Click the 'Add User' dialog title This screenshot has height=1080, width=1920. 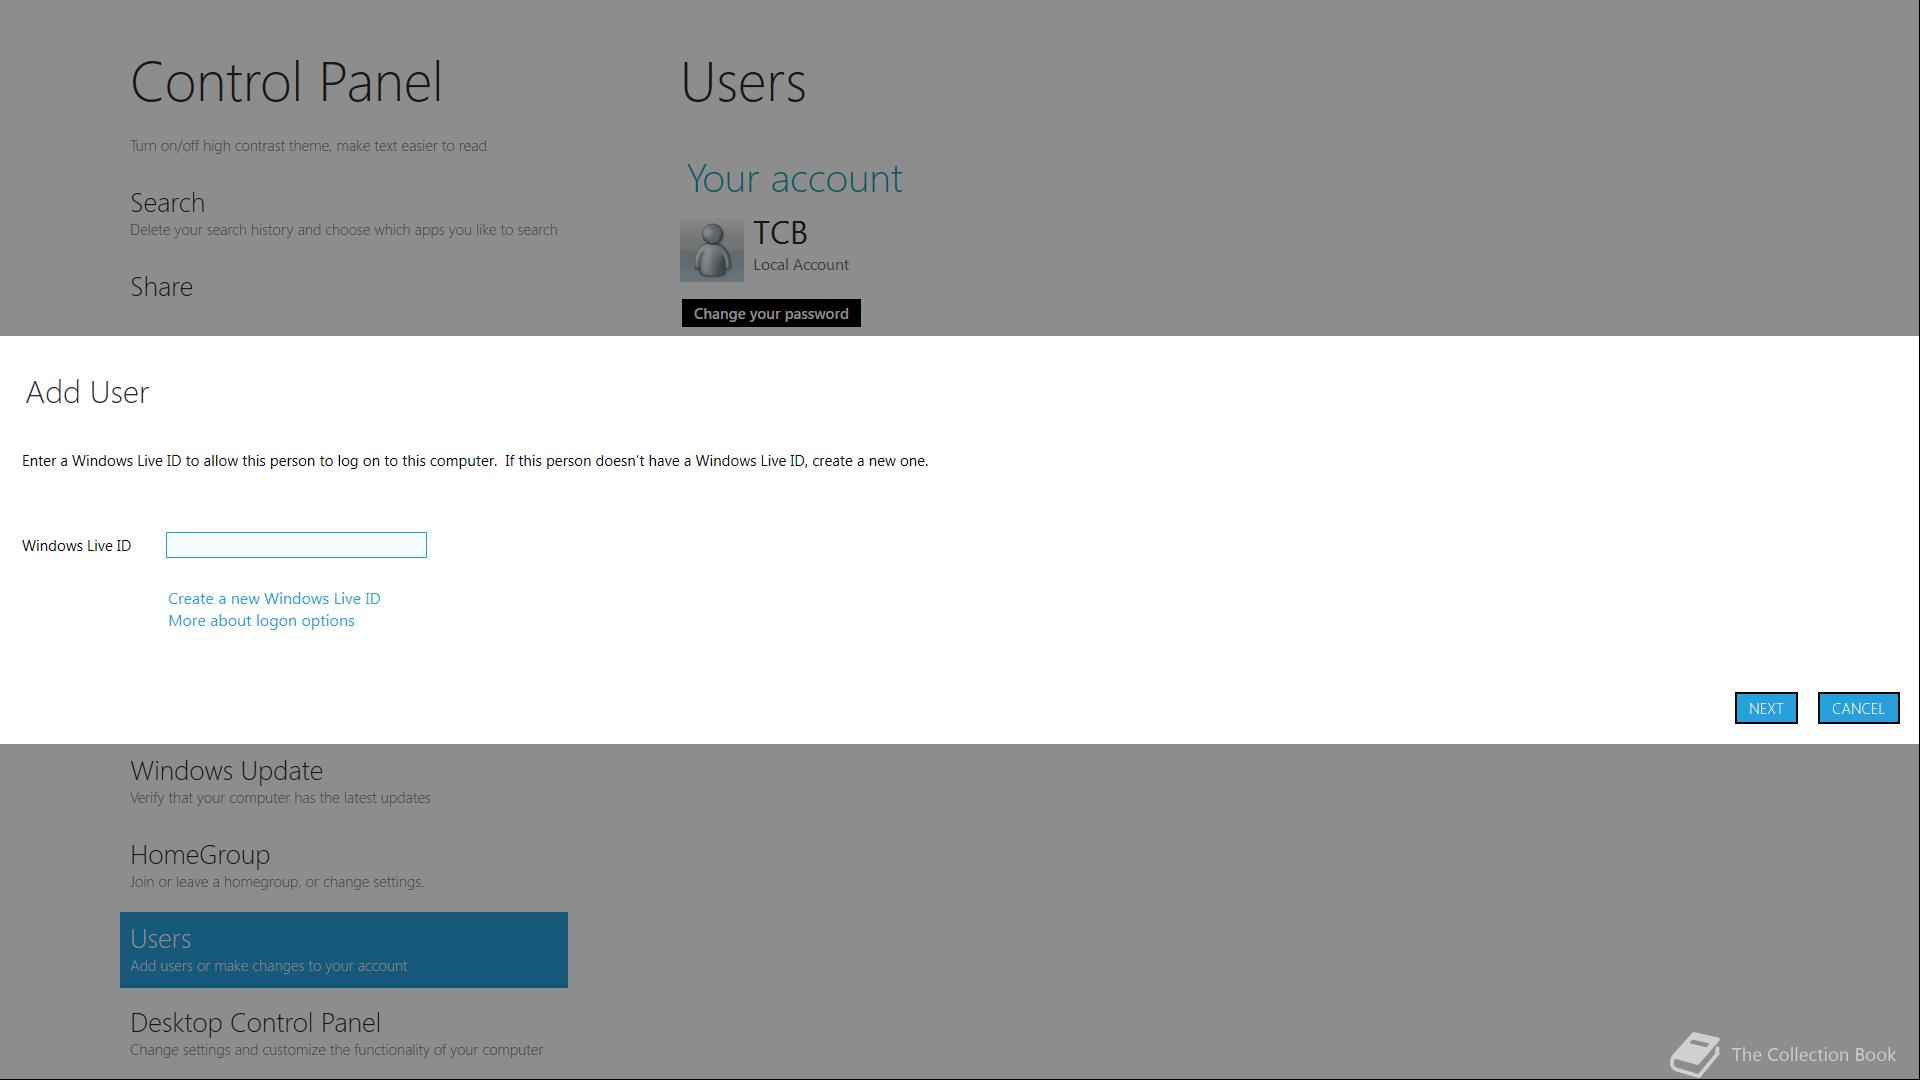(x=88, y=392)
